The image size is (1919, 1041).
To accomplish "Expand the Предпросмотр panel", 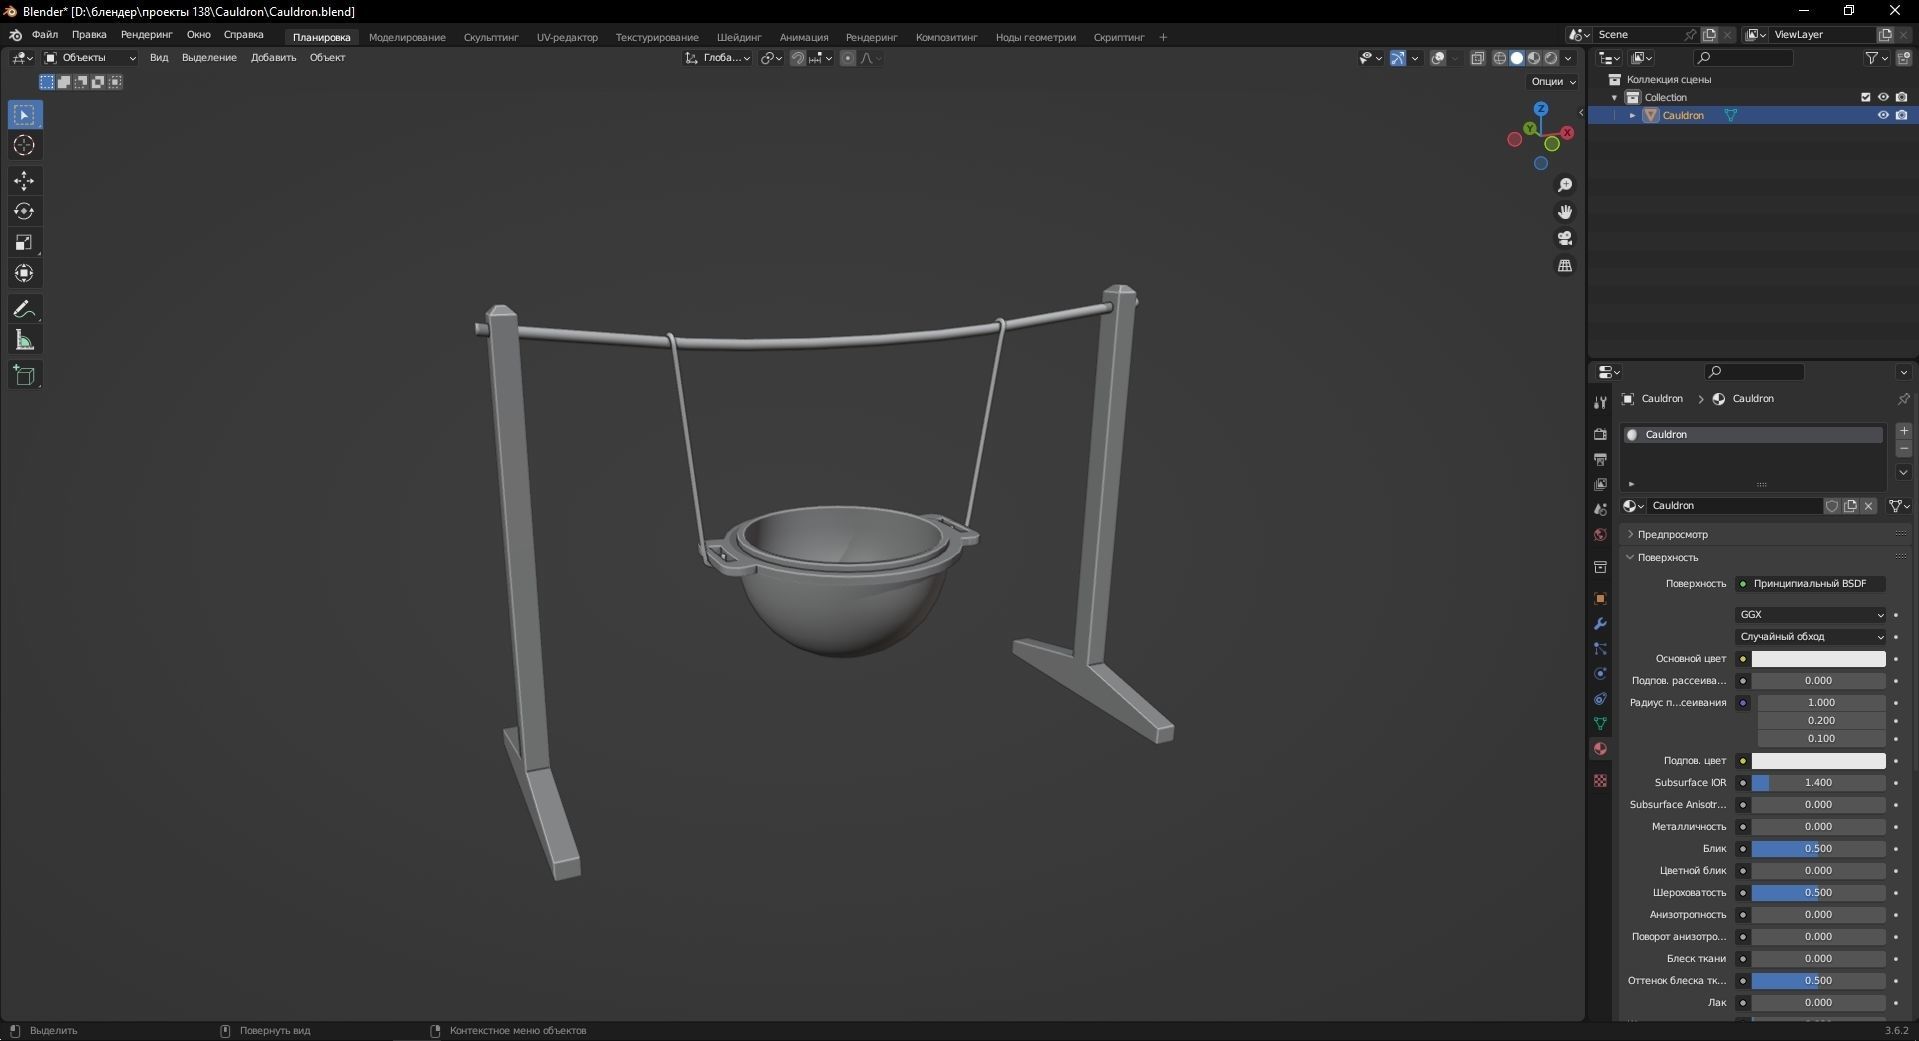I will pos(1672,534).
